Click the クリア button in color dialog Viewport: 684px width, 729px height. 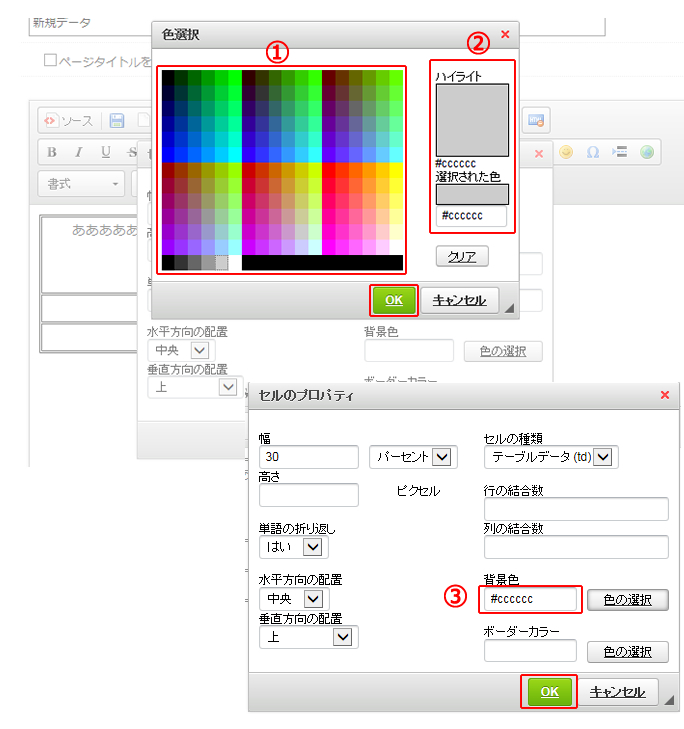462,256
